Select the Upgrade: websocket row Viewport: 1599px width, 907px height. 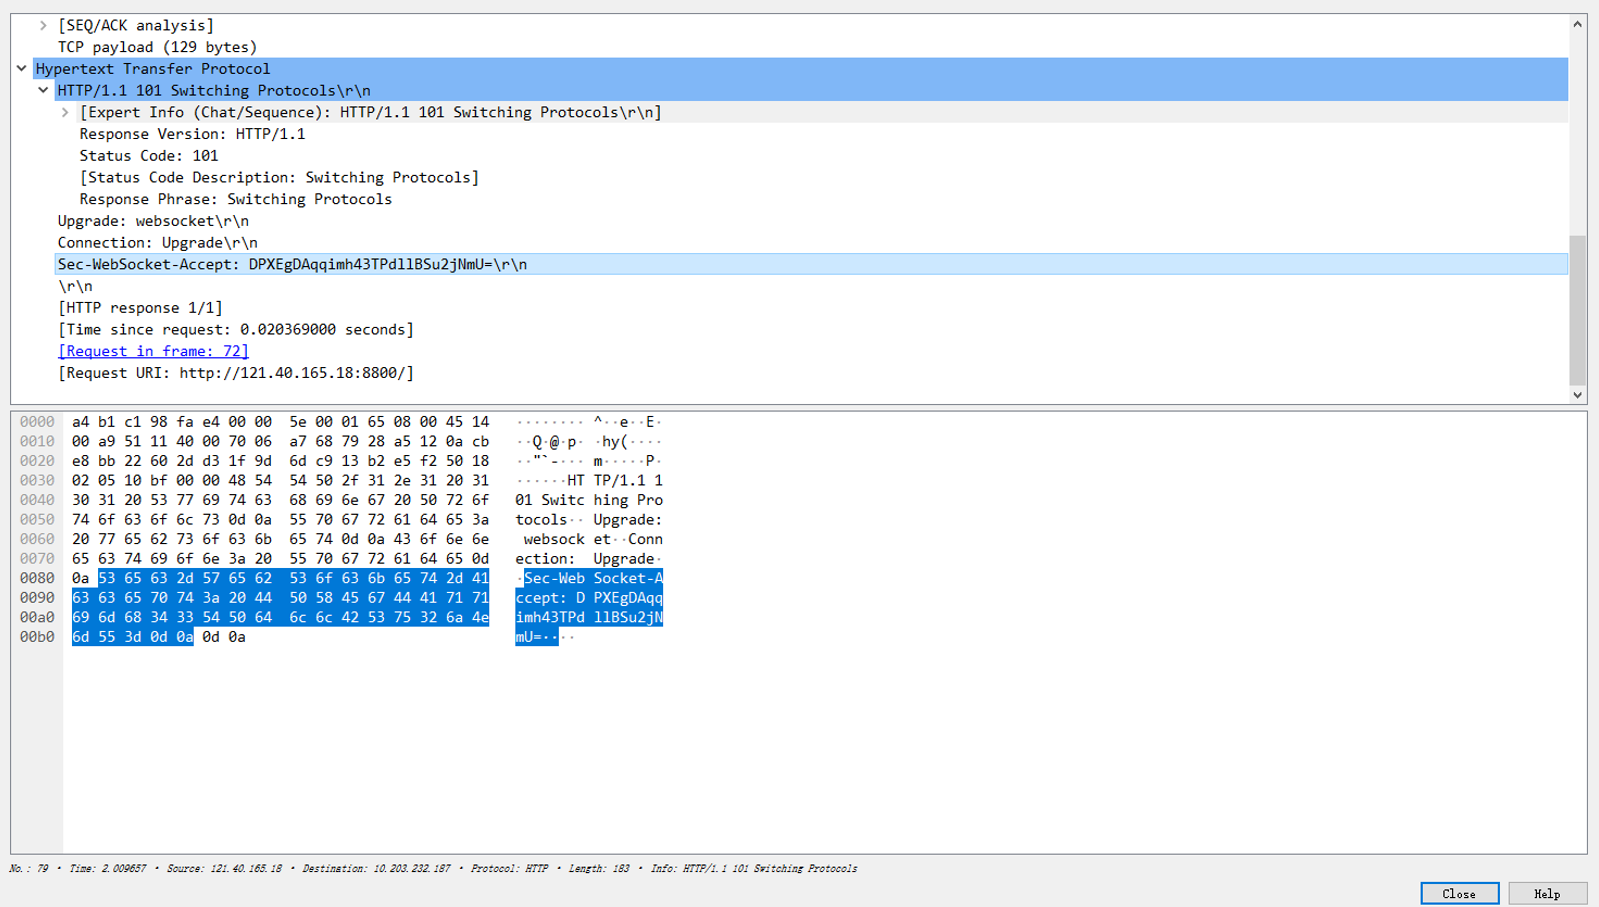(x=153, y=221)
